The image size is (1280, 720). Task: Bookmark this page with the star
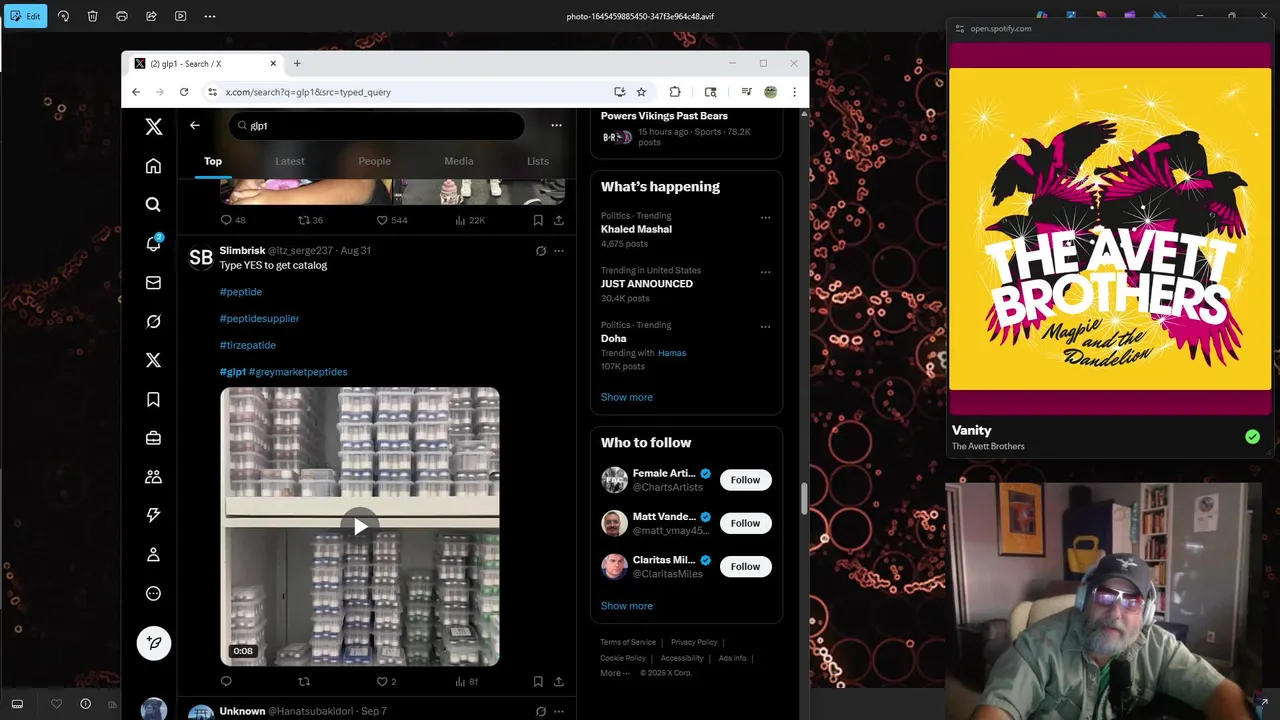click(x=641, y=92)
